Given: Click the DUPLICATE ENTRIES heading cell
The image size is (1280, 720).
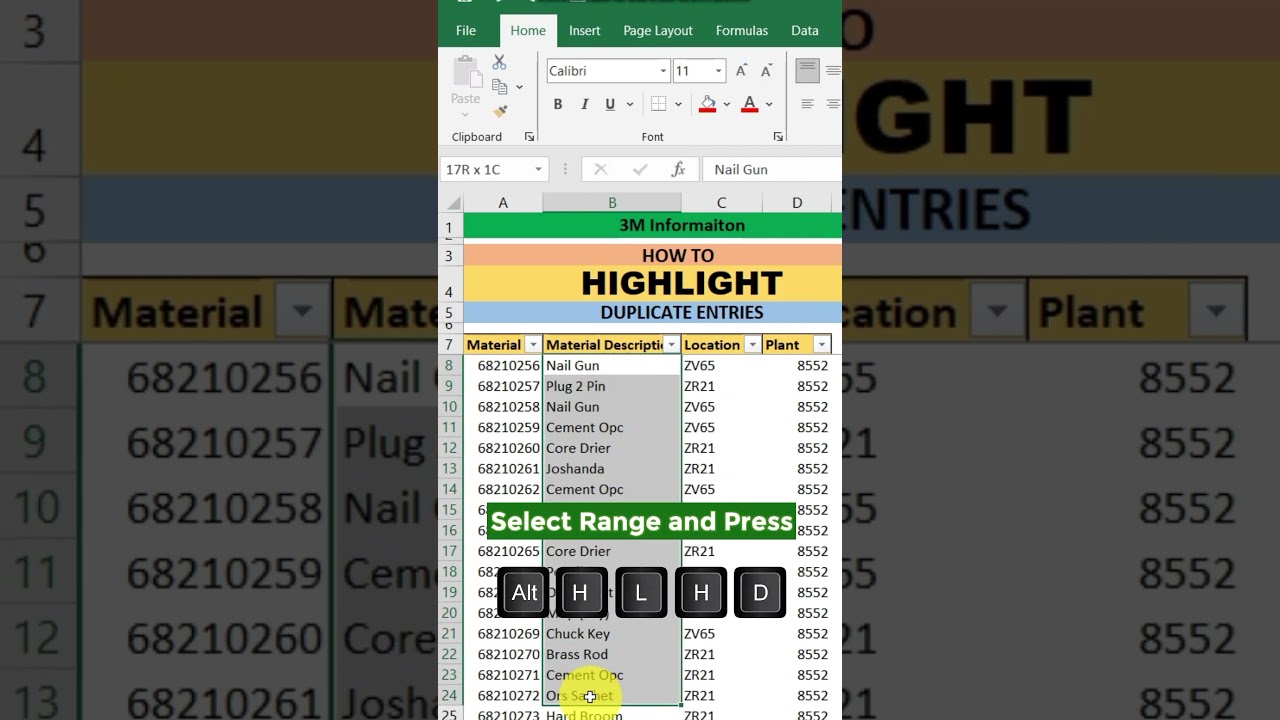Looking at the screenshot, I should (652, 313).
